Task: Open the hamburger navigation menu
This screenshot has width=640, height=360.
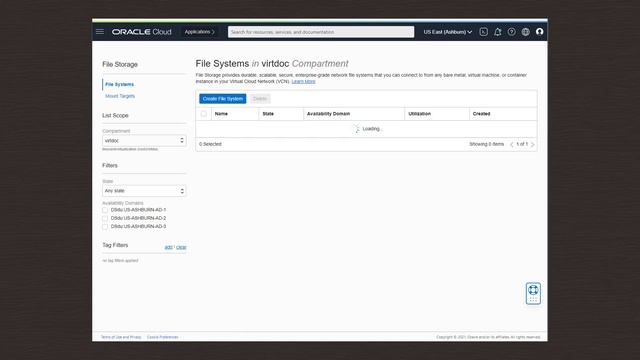Action: [x=100, y=31]
